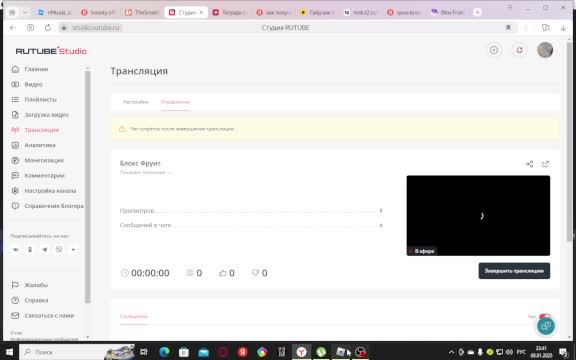Image resolution: width=576 pixels, height=360 pixels.
Task: Open the teal chat support bubble
Action: 546,326
